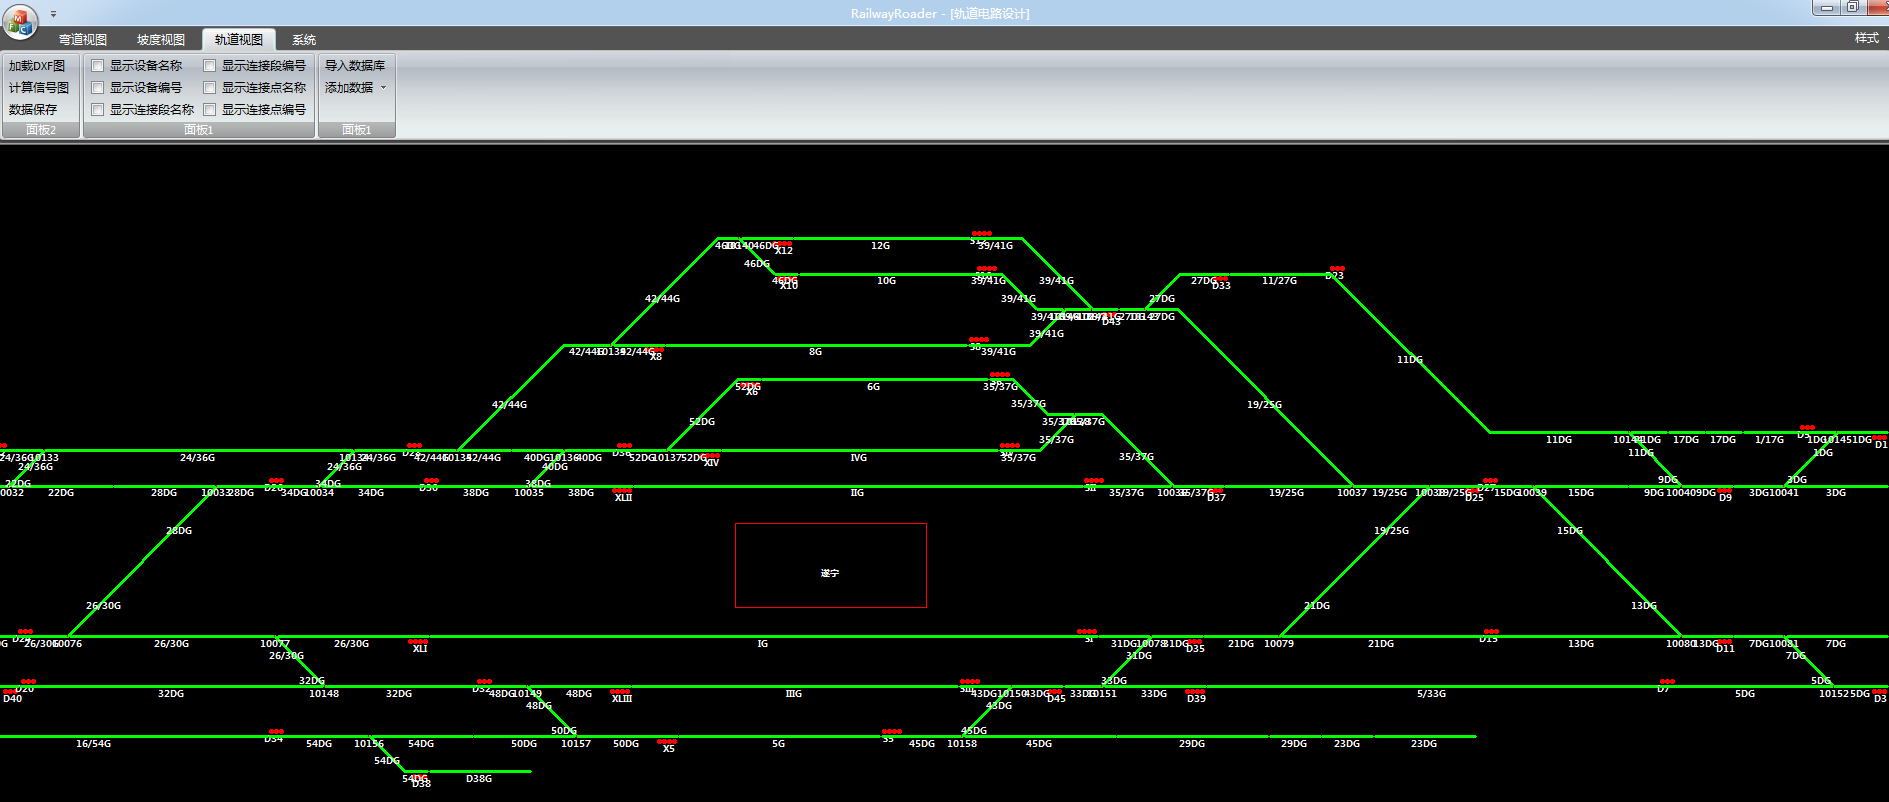Switch to the 弯道视图 tab

pyautogui.click(x=83, y=40)
